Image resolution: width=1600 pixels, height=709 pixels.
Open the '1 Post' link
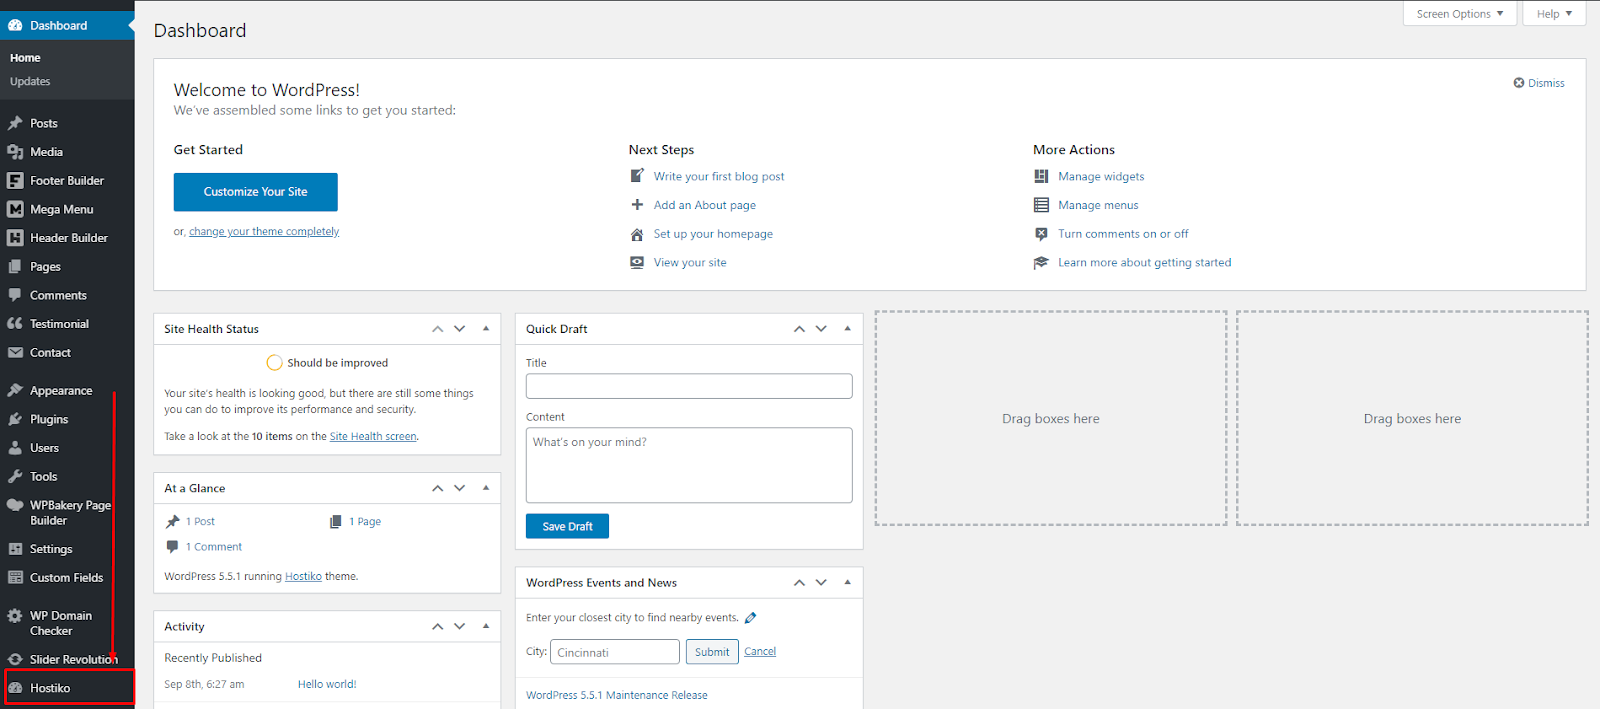(x=200, y=522)
